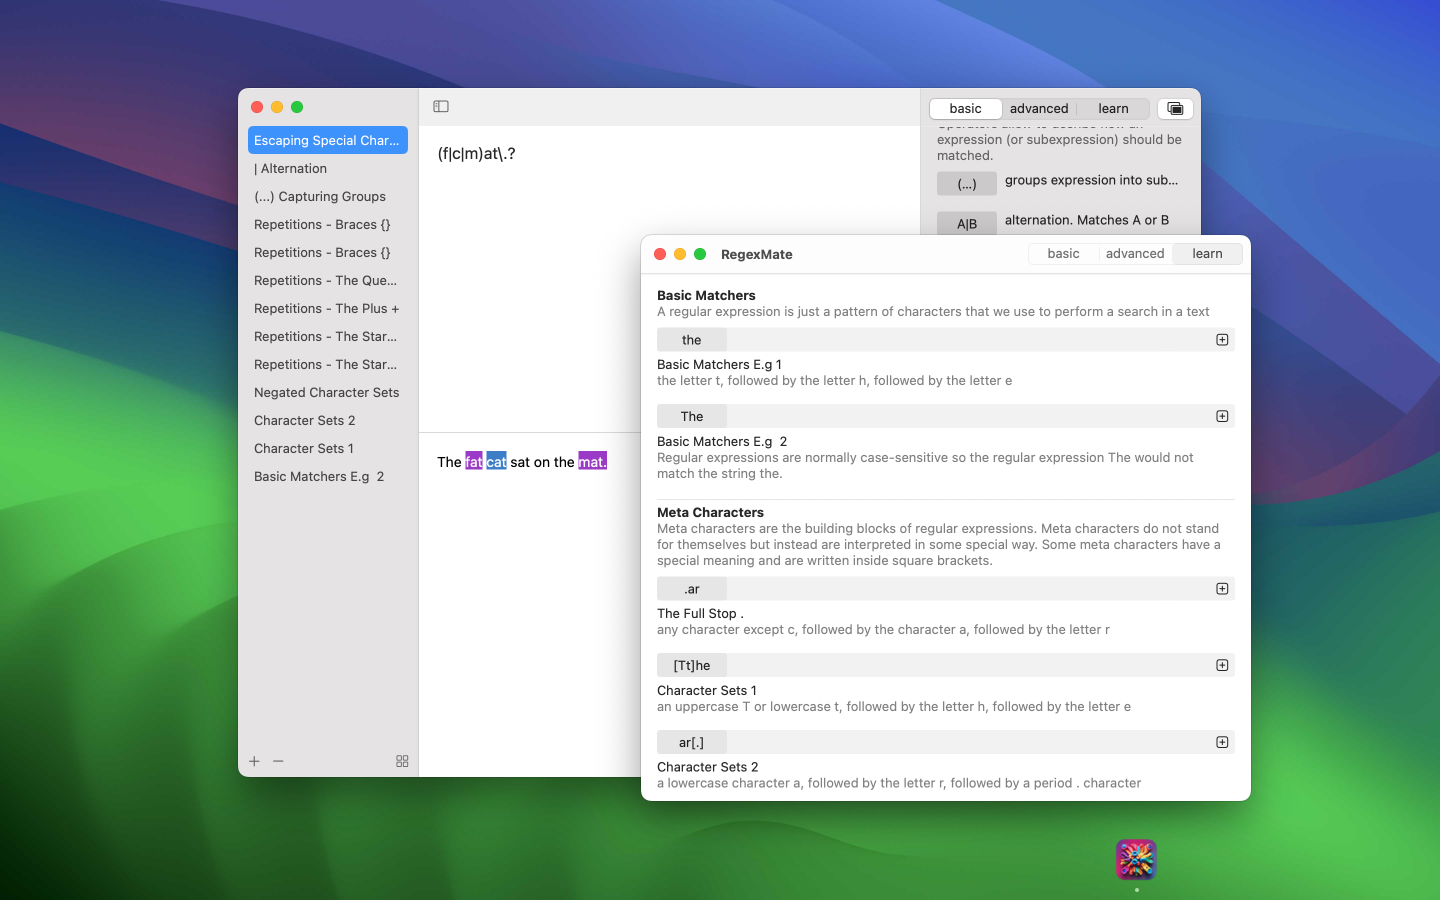This screenshot has width=1440, height=900.
Task: Toggle the sidebar in the main window
Action: coord(441,106)
